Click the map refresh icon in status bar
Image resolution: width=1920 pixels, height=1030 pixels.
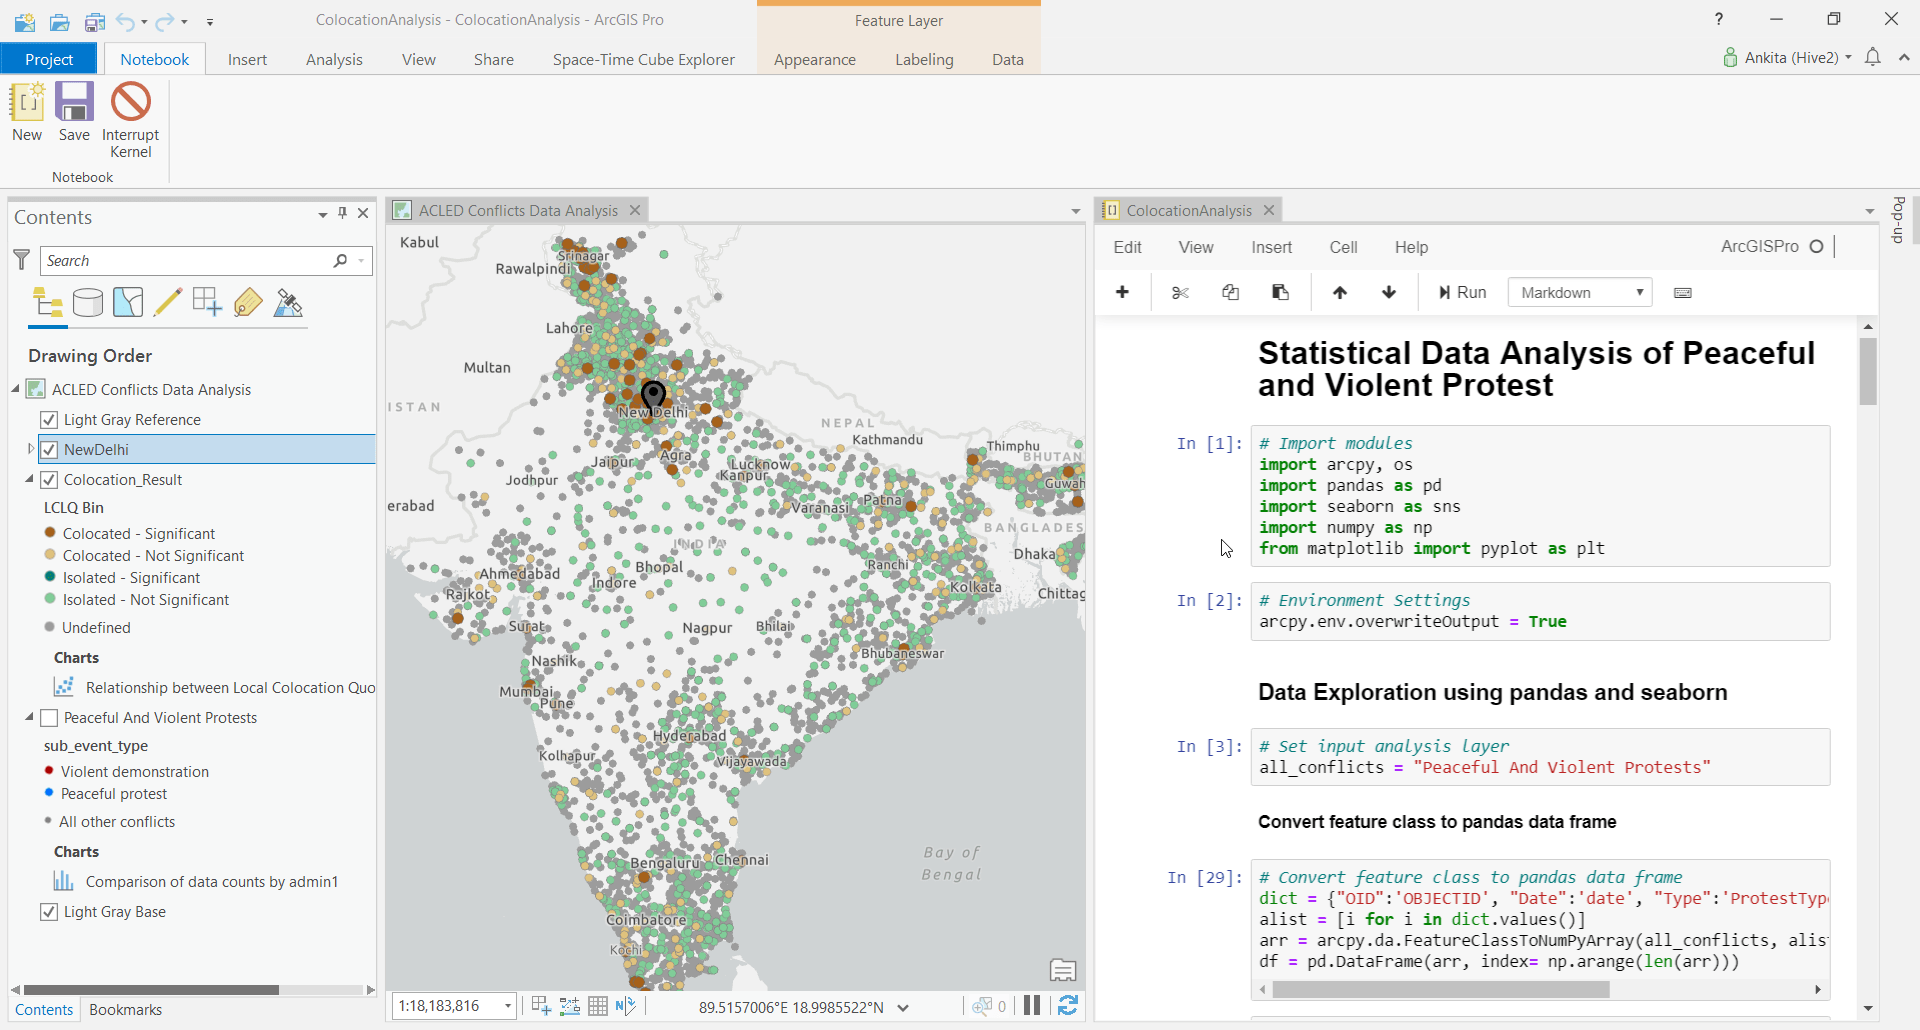click(1068, 1006)
